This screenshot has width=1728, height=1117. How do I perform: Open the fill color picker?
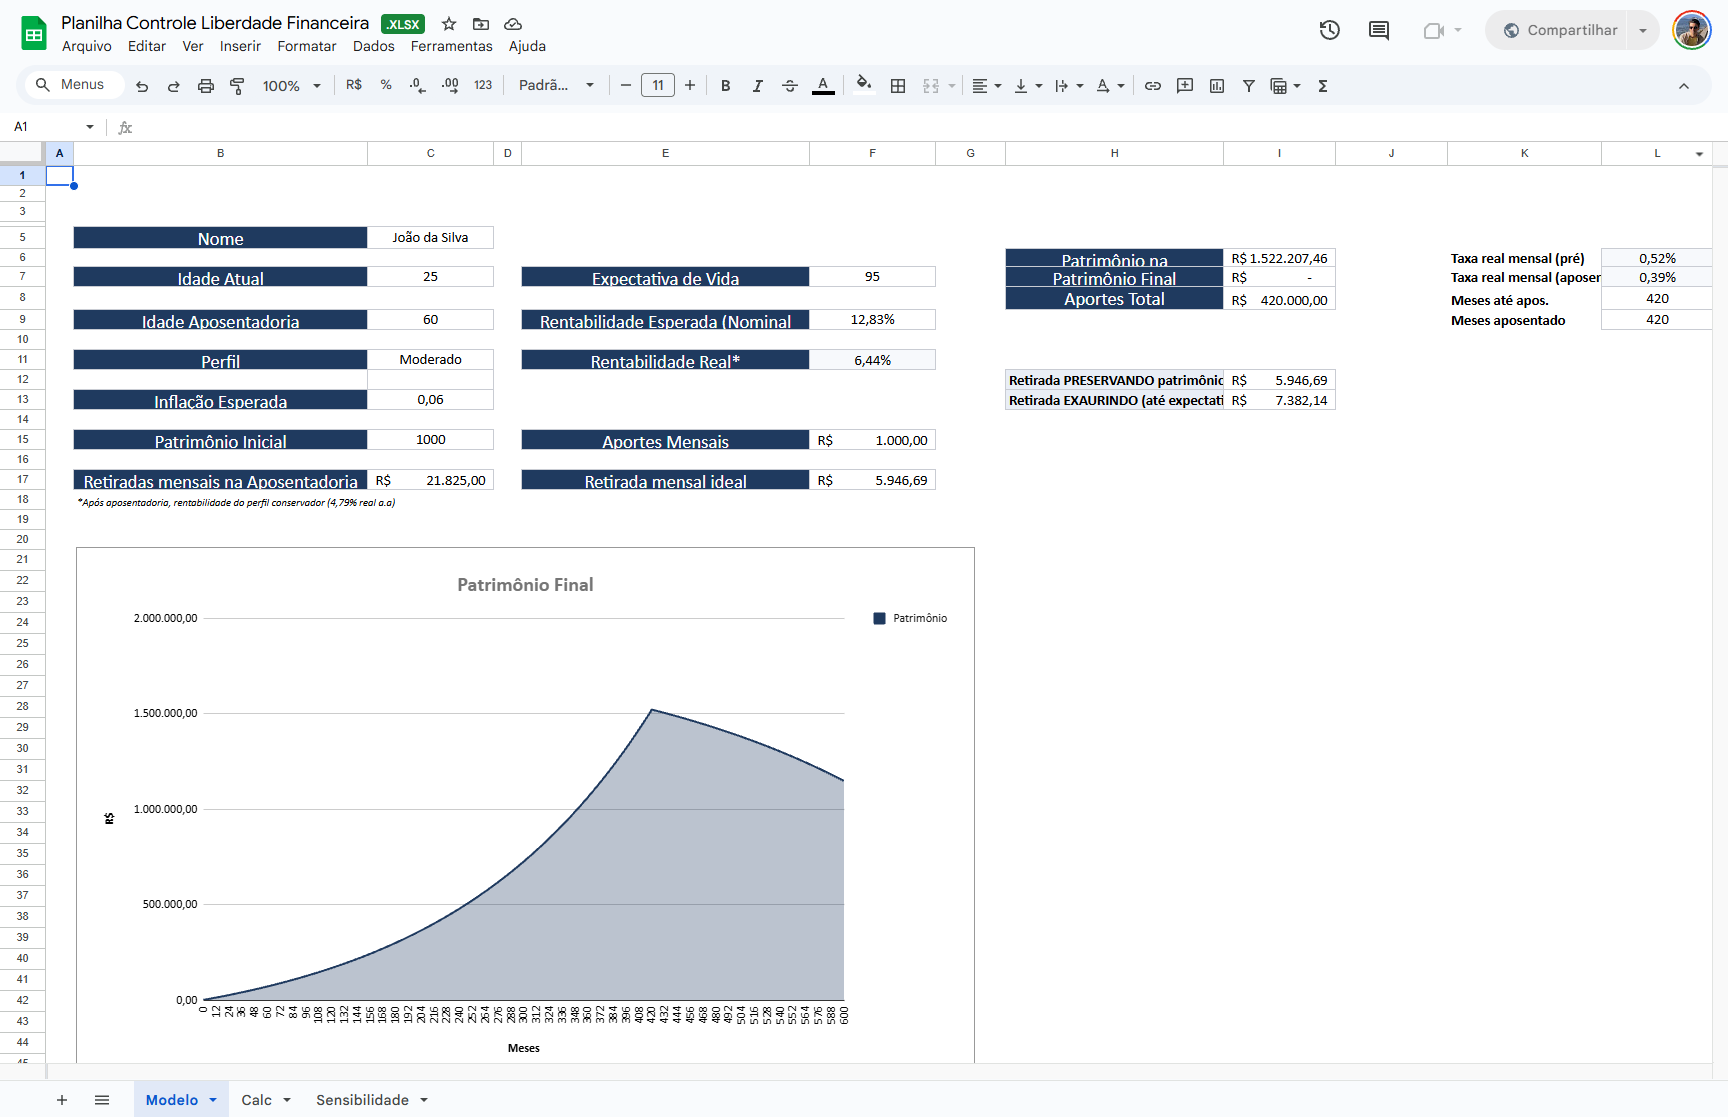(x=864, y=86)
